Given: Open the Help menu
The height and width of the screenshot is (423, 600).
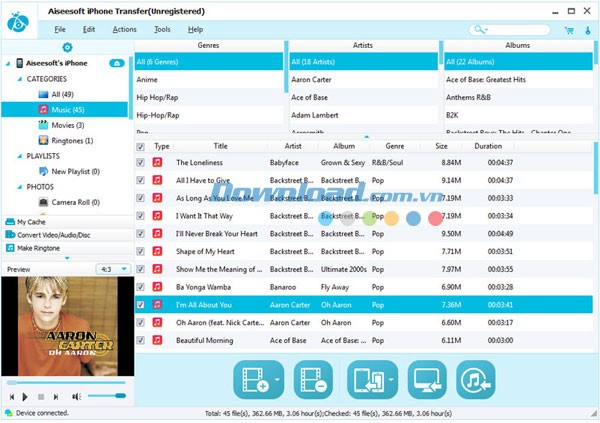Looking at the screenshot, I should [x=195, y=29].
